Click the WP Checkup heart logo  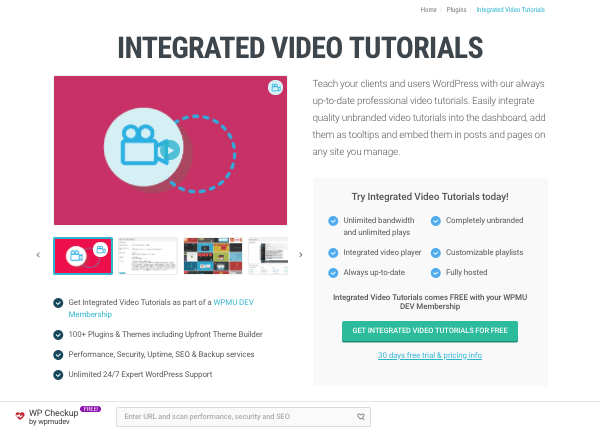20,416
